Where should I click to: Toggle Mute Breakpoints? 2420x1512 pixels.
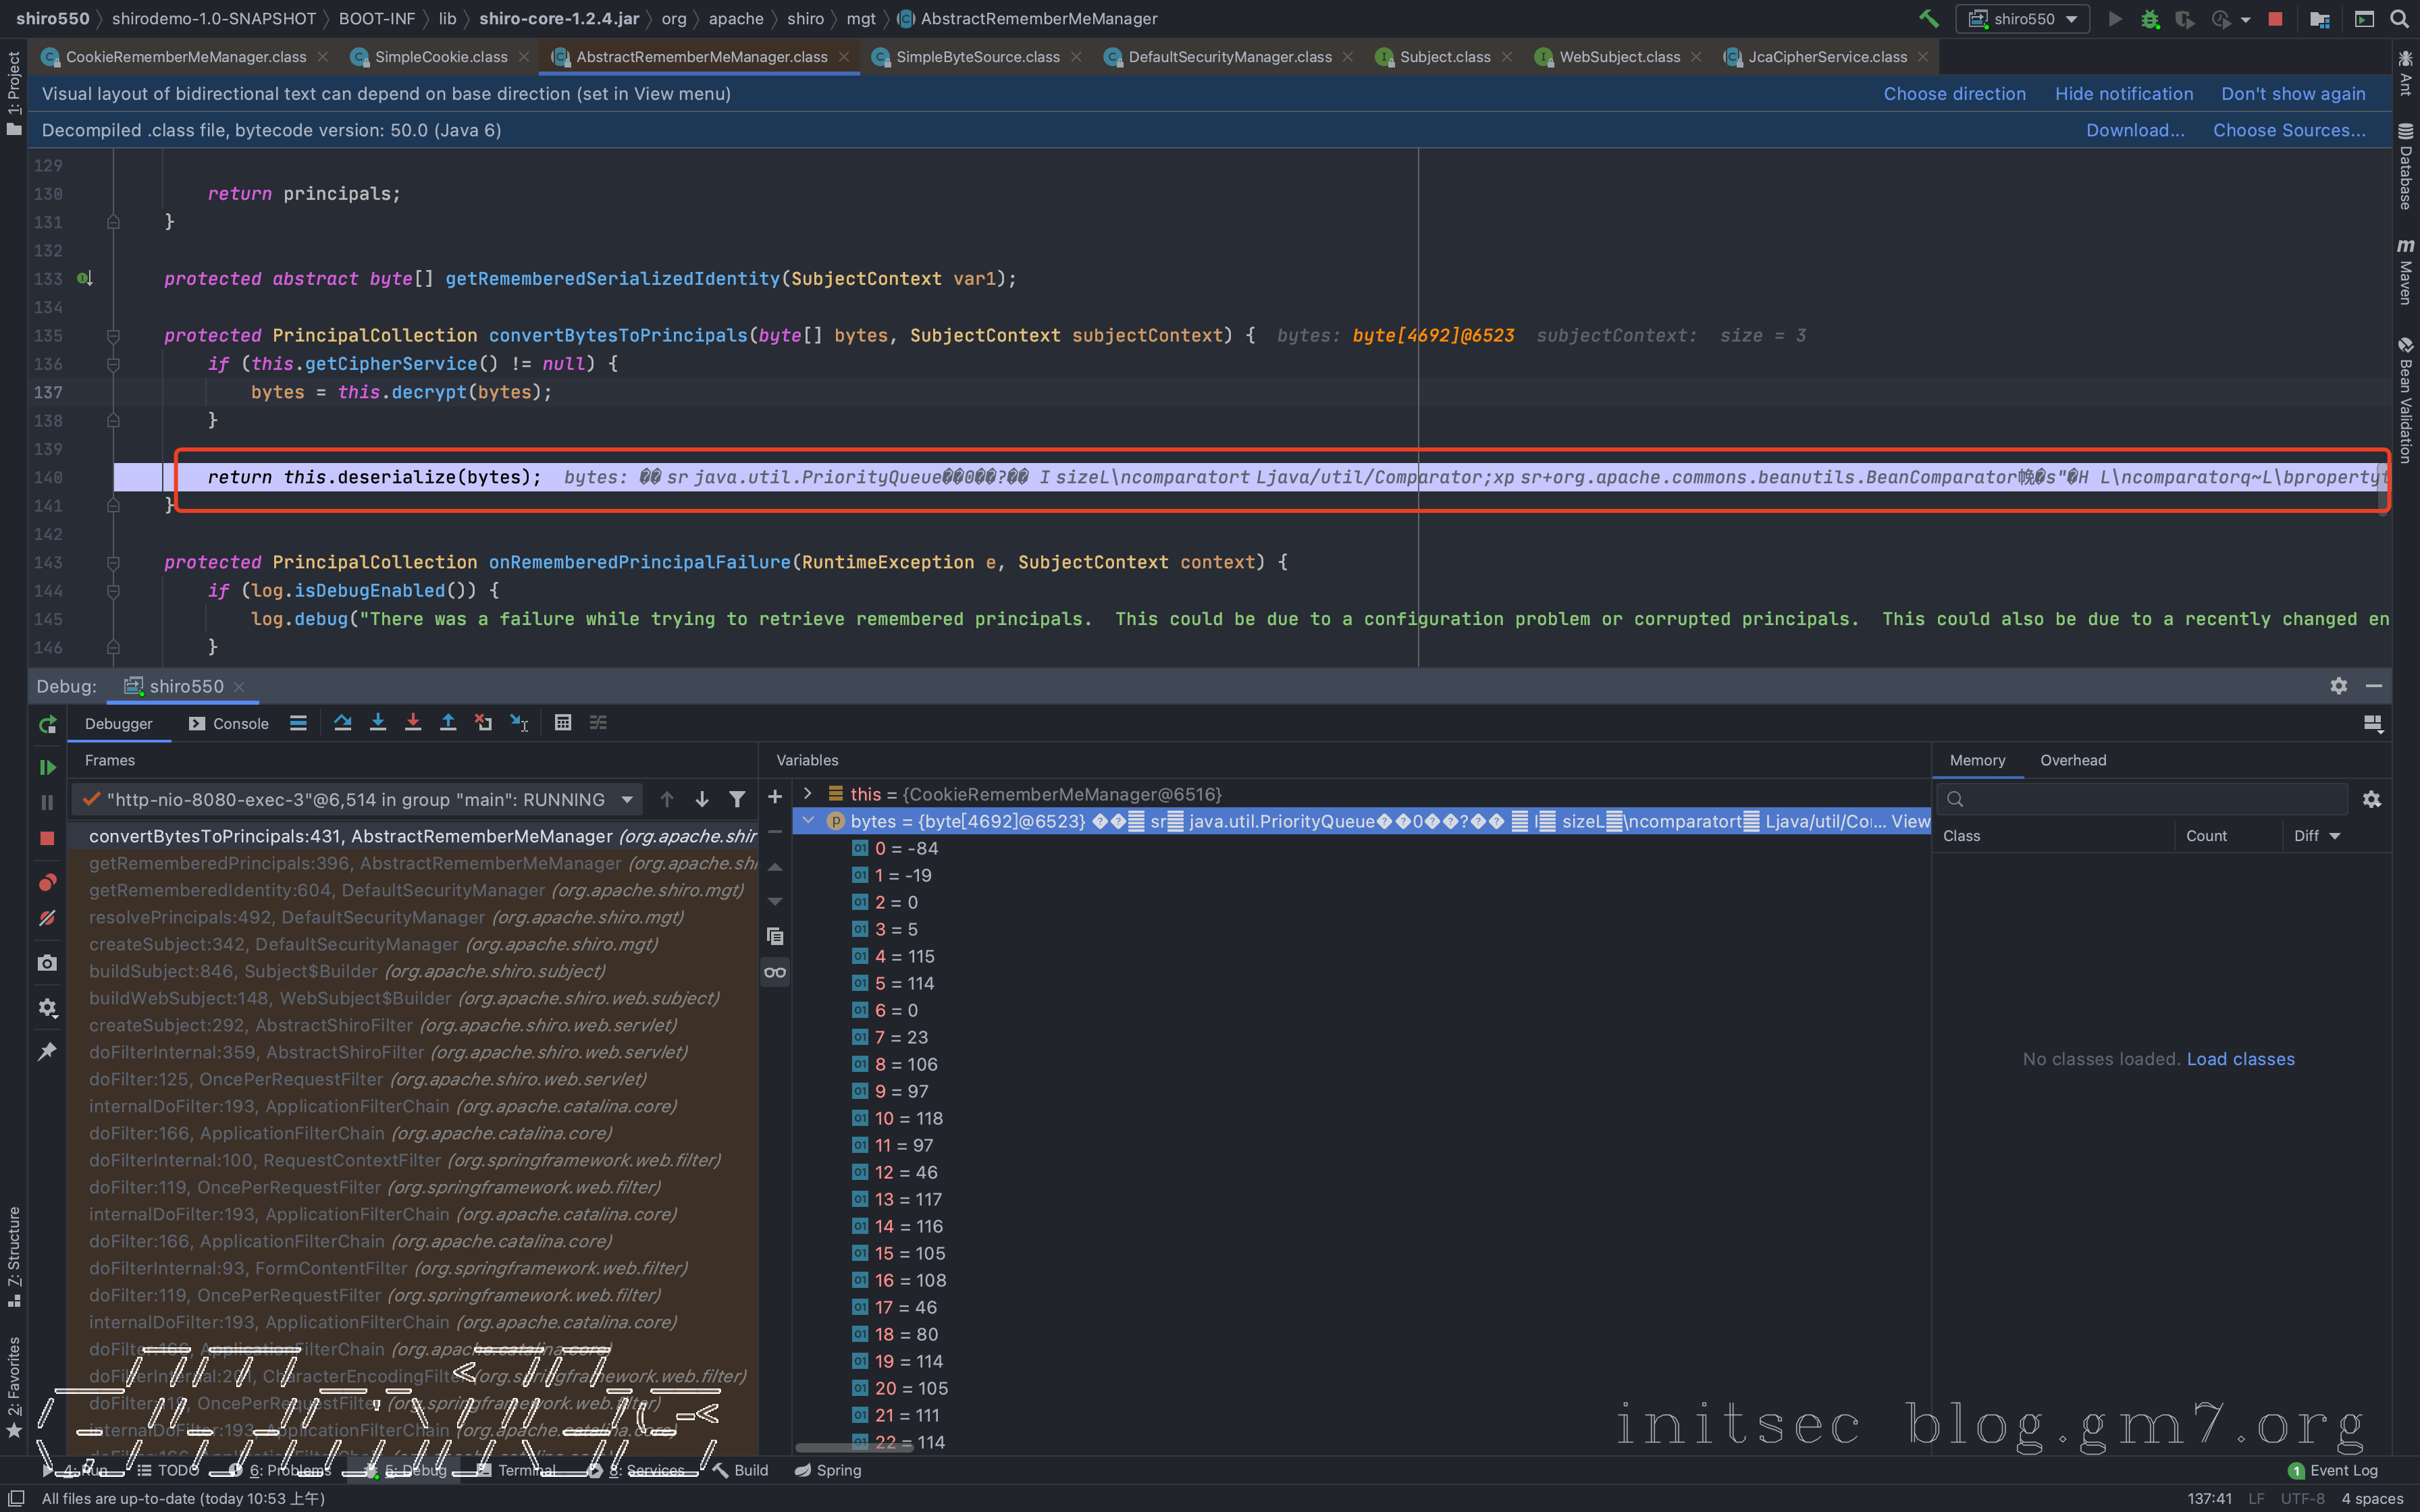click(x=47, y=918)
